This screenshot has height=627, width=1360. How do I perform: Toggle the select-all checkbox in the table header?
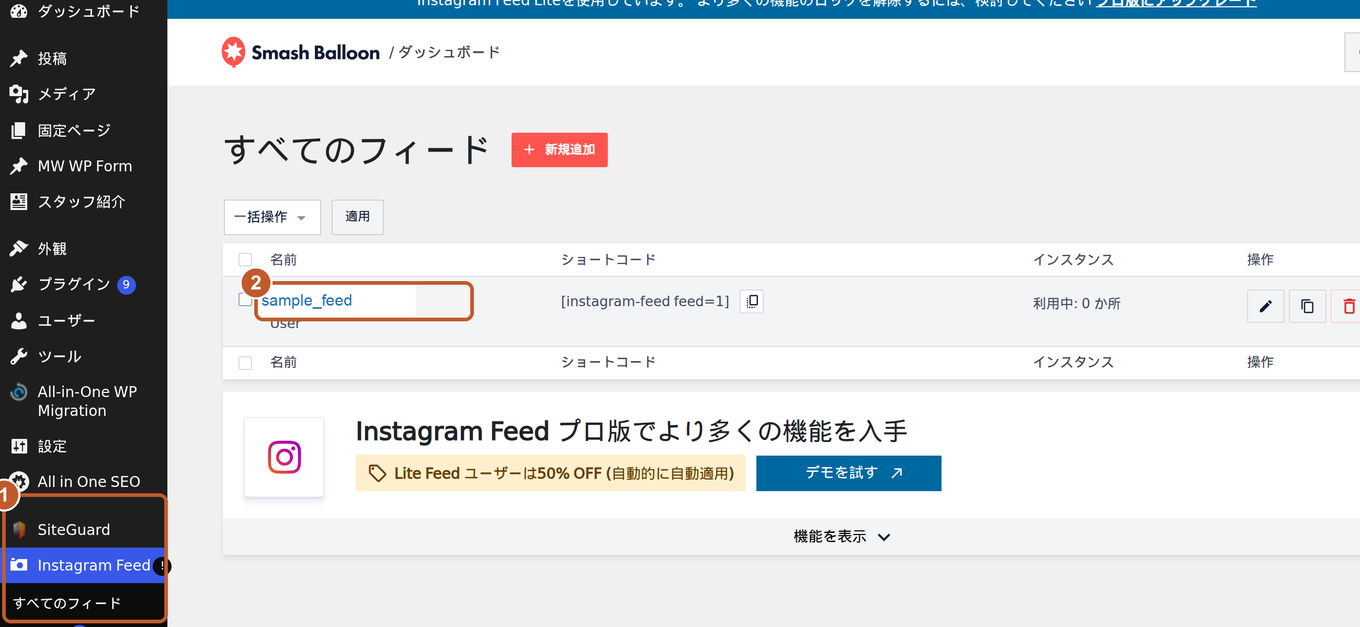coord(245,260)
